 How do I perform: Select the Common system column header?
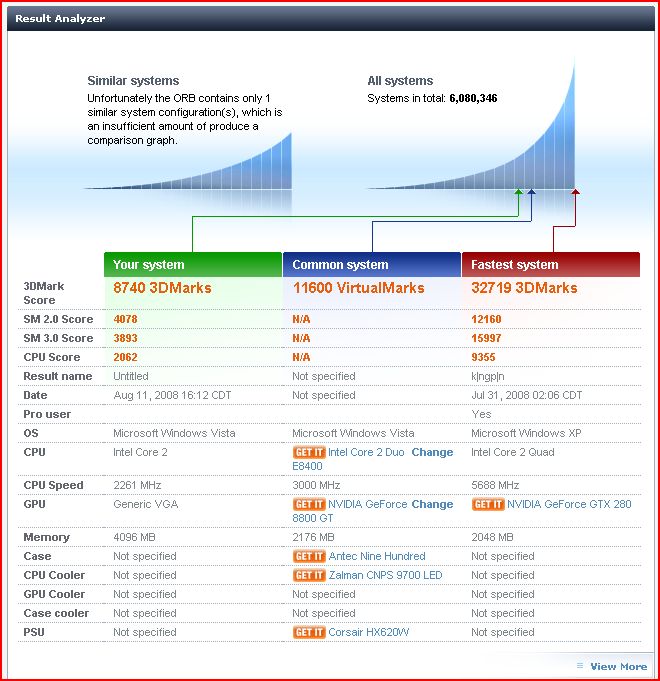(372, 264)
